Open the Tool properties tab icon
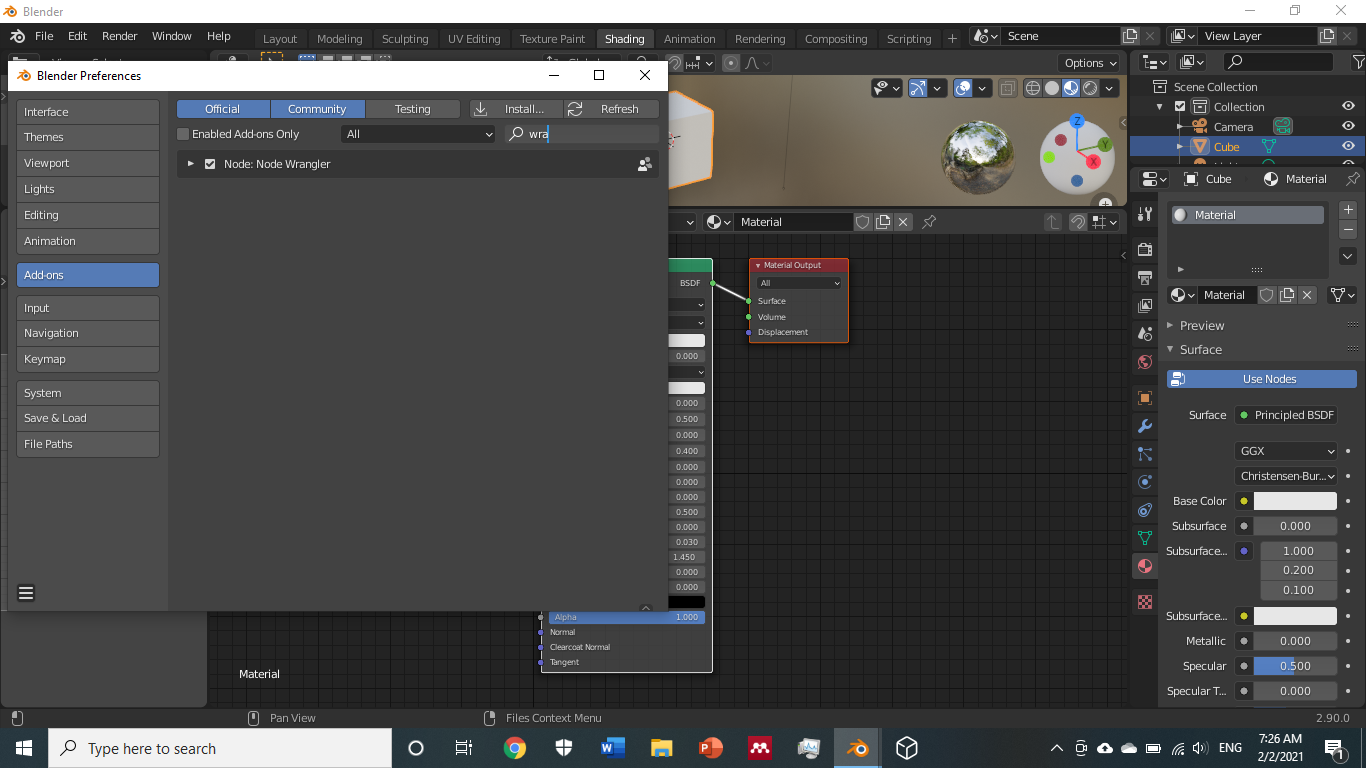Image resolution: width=1366 pixels, height=768 pixels. [1145, 214]
